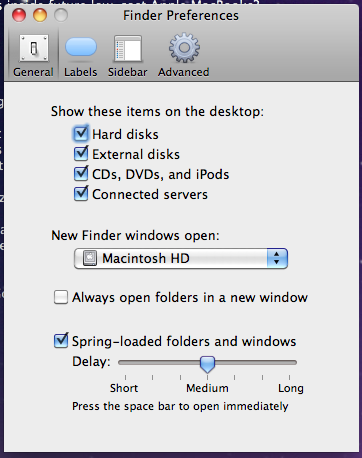The height and width of the screenshot is (458, 362).
Task: Click the Delay slider thumb
Action: click(207, 364)
